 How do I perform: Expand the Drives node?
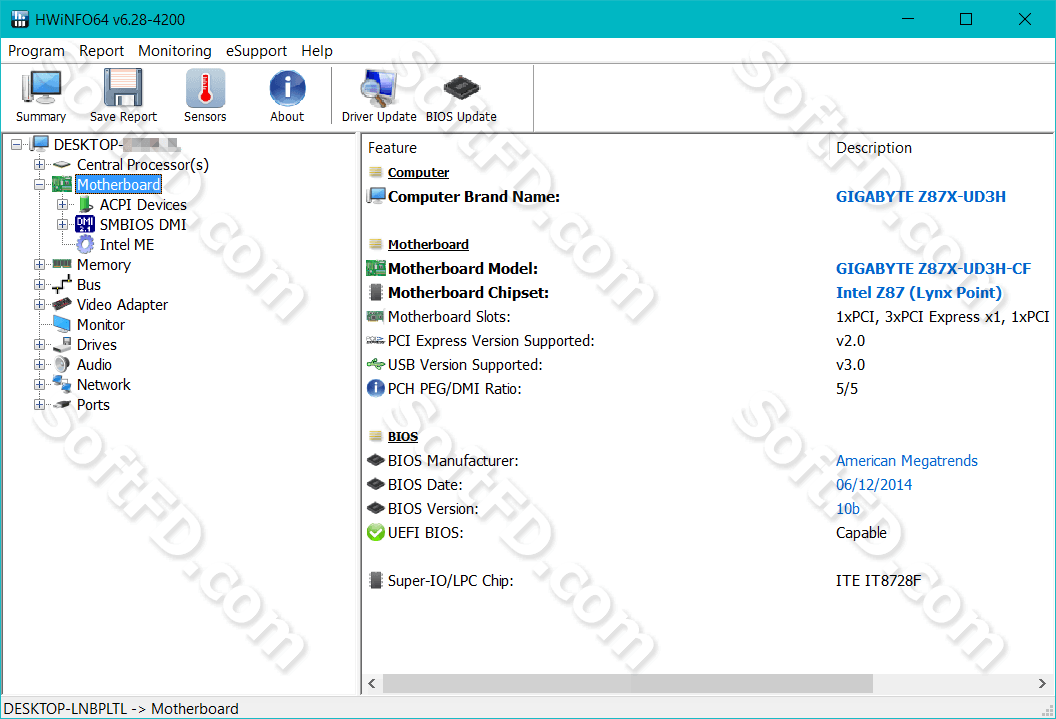39,345
